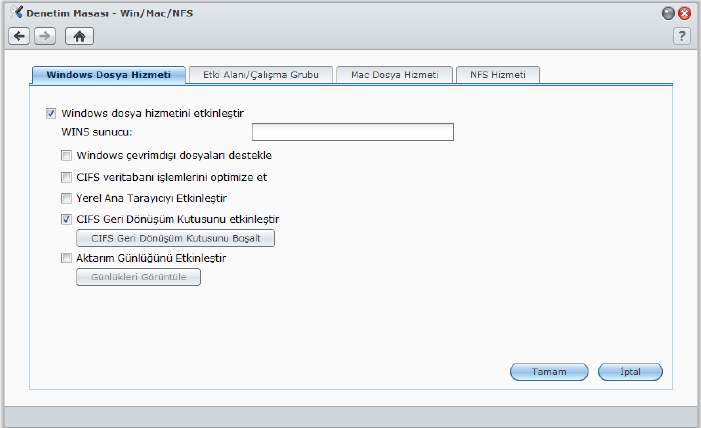Switch to the NFS Hizmeti tab
The width and height of the screenshot is (701, 428).
pos(498,75)
